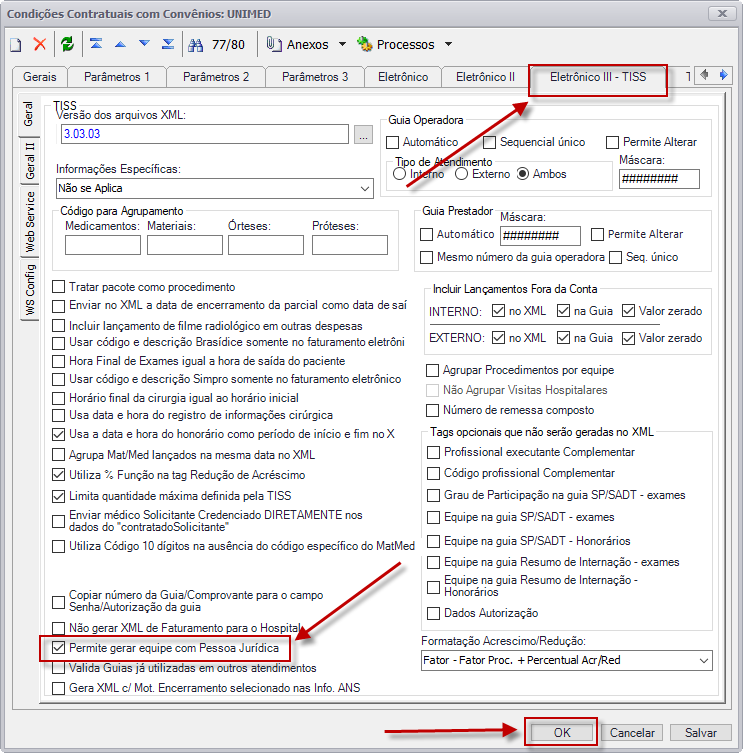Open Anexos dropdown arrow
The image size is (743, 753).
tap(342, 45)
